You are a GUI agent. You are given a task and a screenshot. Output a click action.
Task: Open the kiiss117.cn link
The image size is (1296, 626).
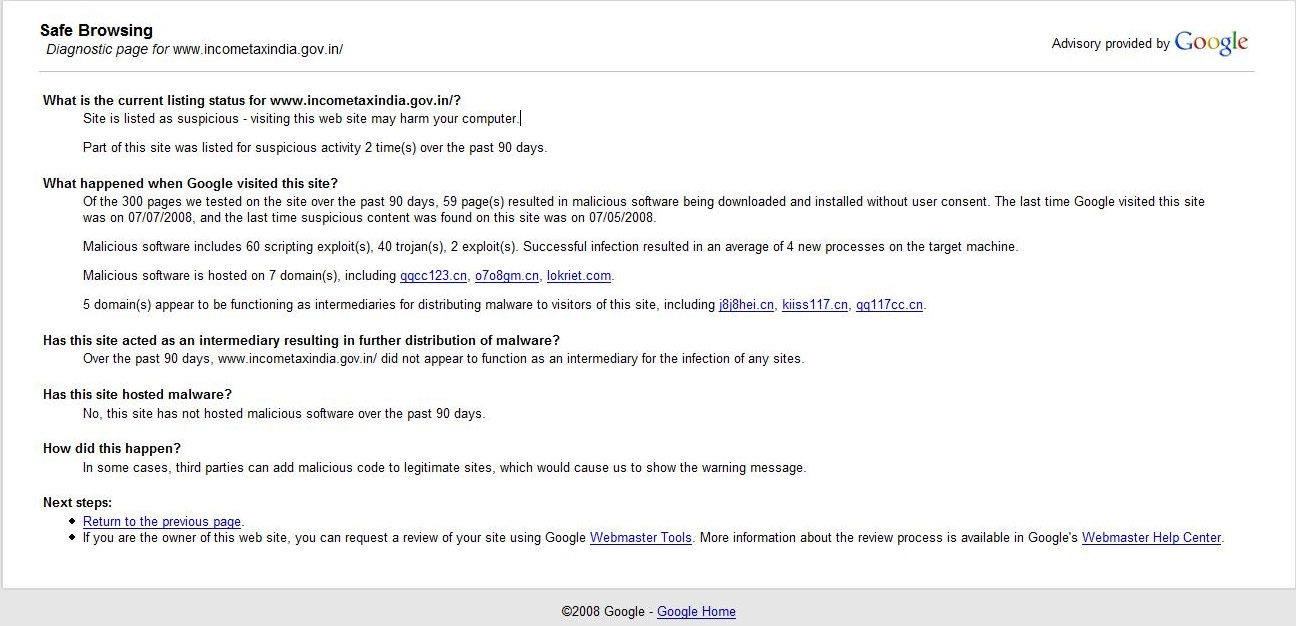(x=814, y=305)
